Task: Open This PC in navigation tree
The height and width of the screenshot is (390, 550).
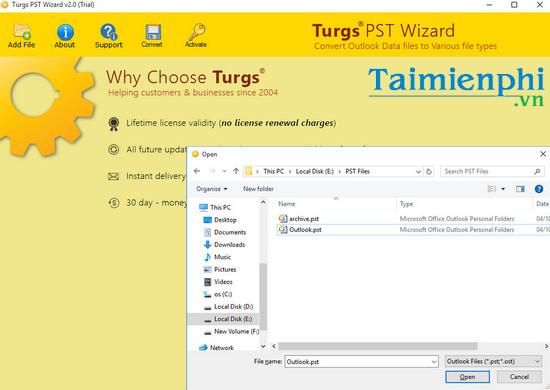Action: tap(215, 207)
